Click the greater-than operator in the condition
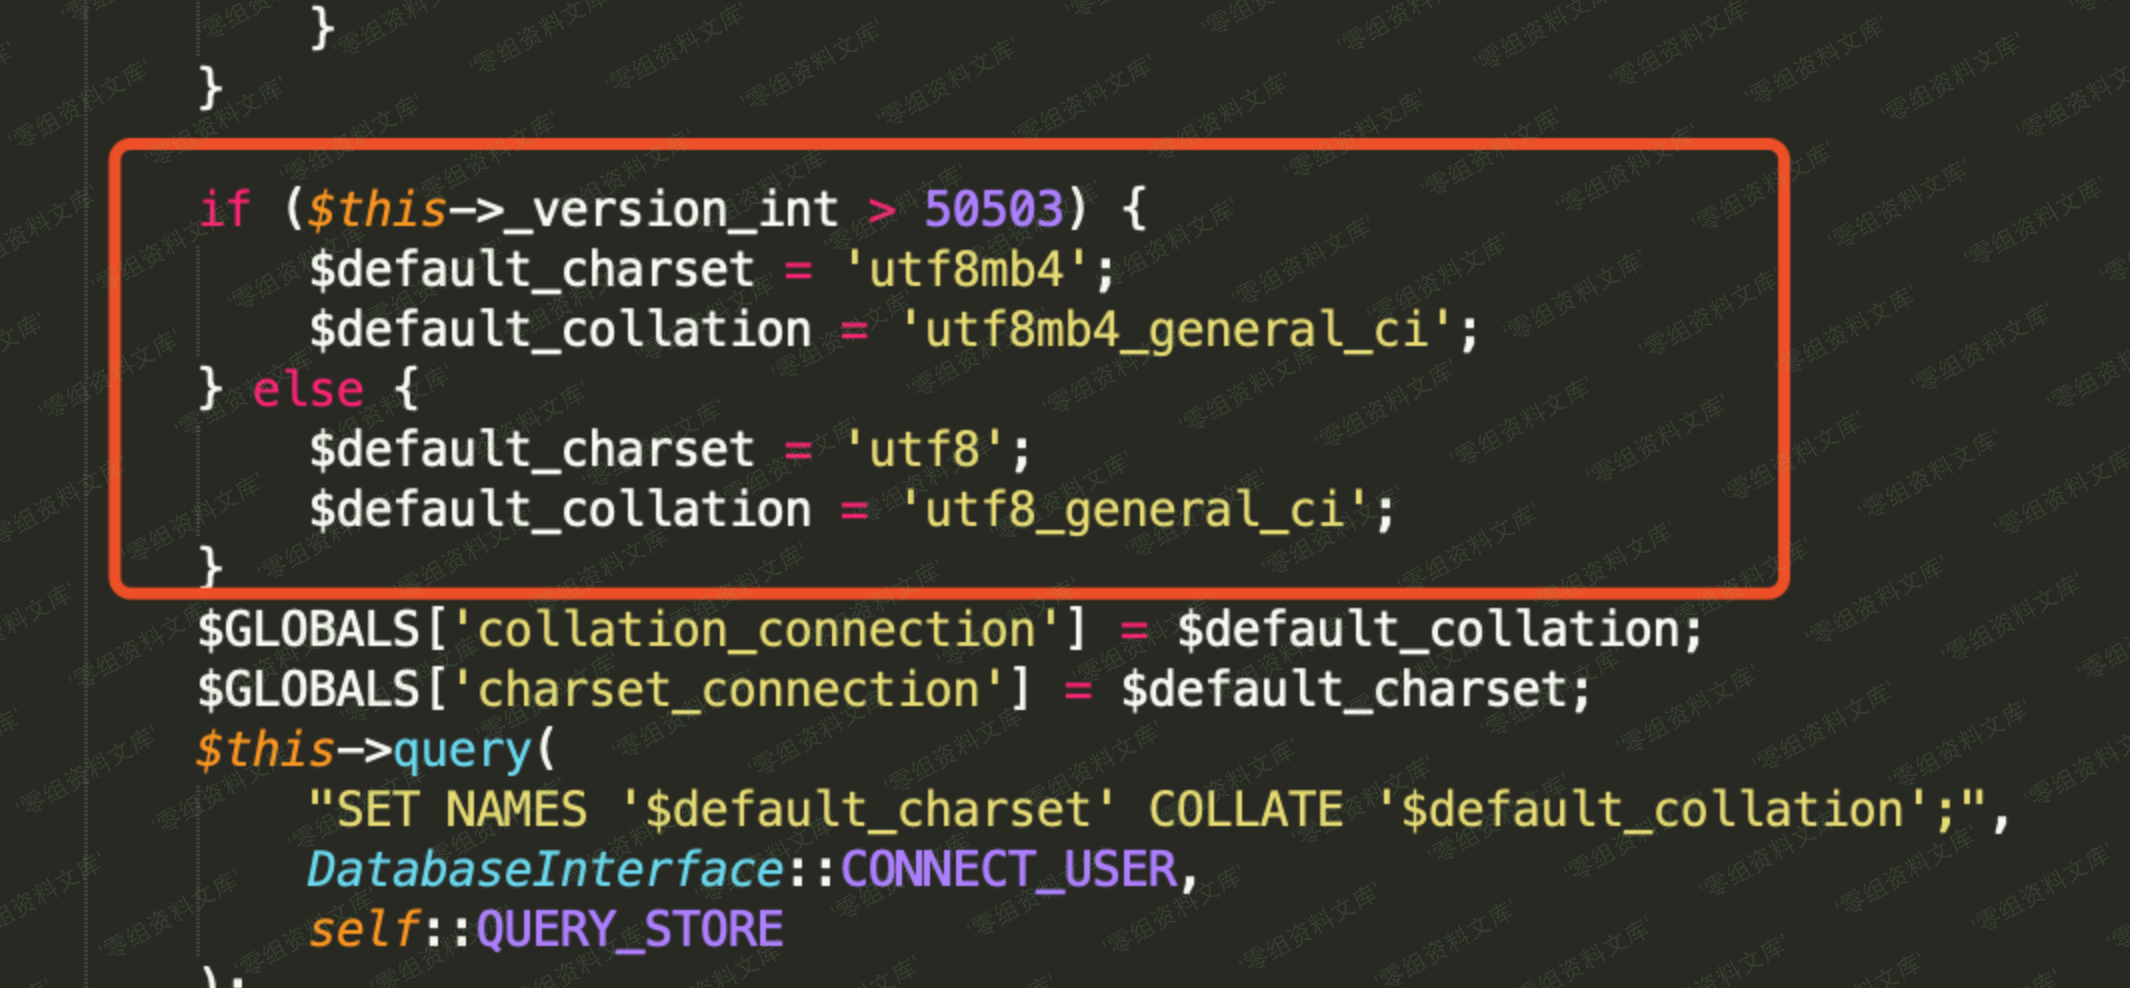The image size is (2130, 988). tap(882, 210)
